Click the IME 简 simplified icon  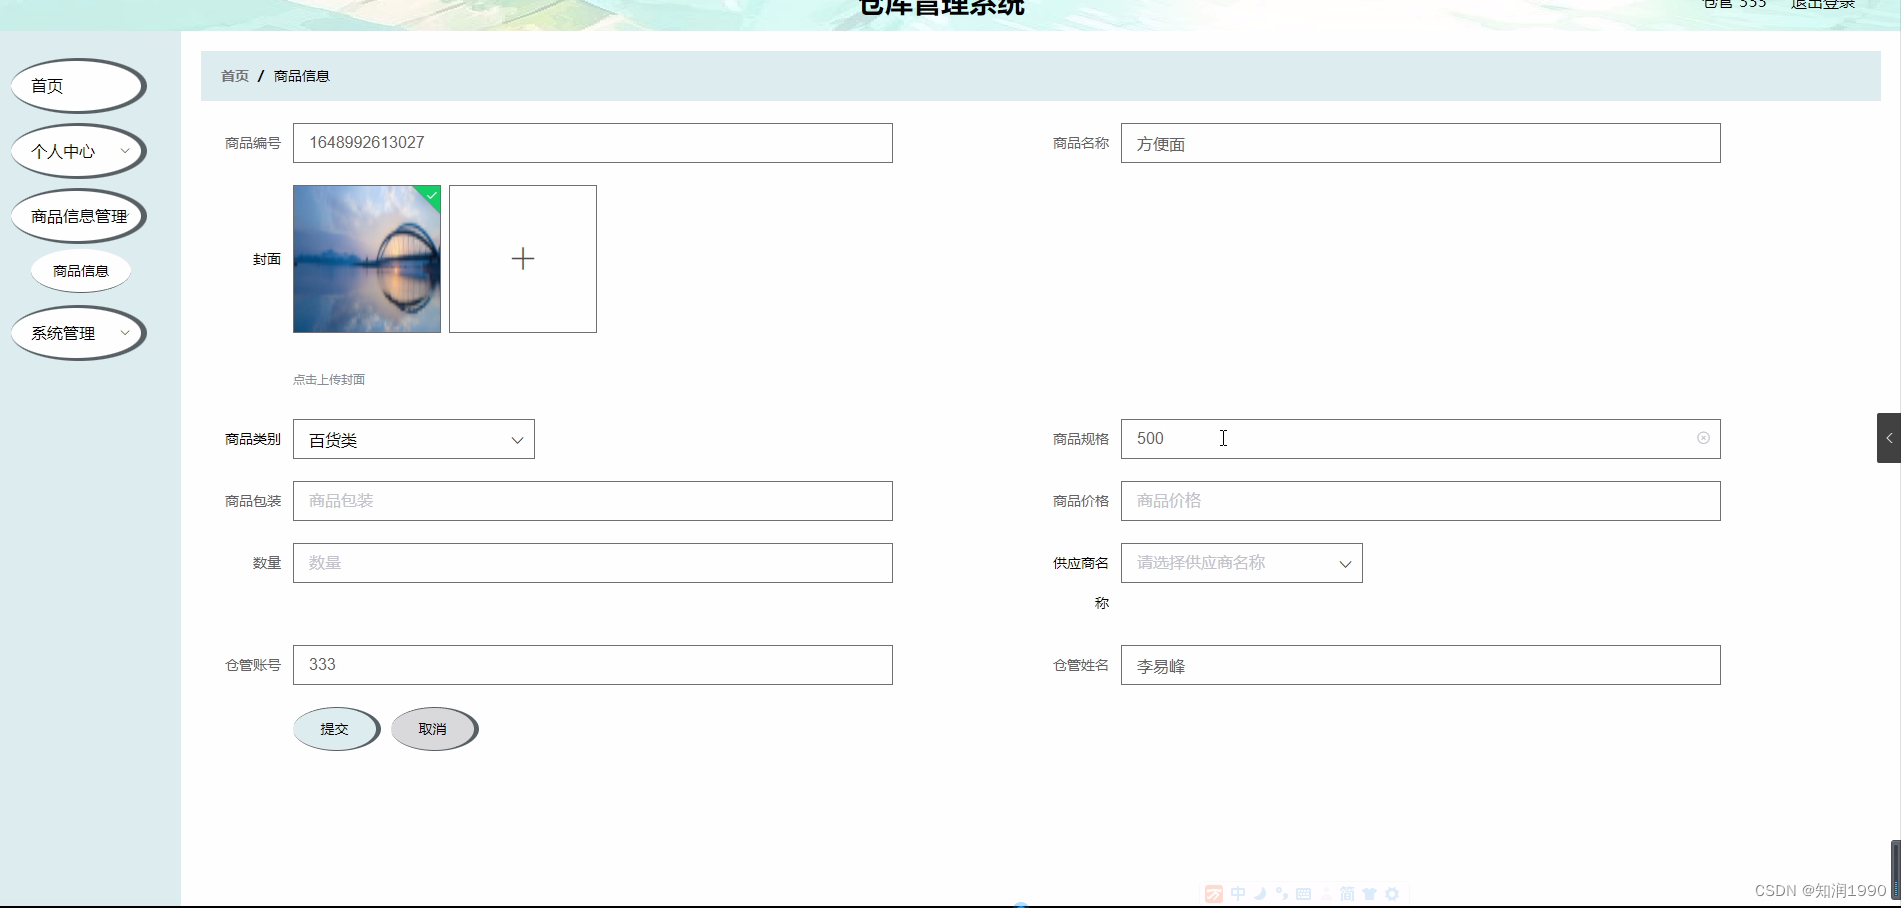pos(1347,894)
